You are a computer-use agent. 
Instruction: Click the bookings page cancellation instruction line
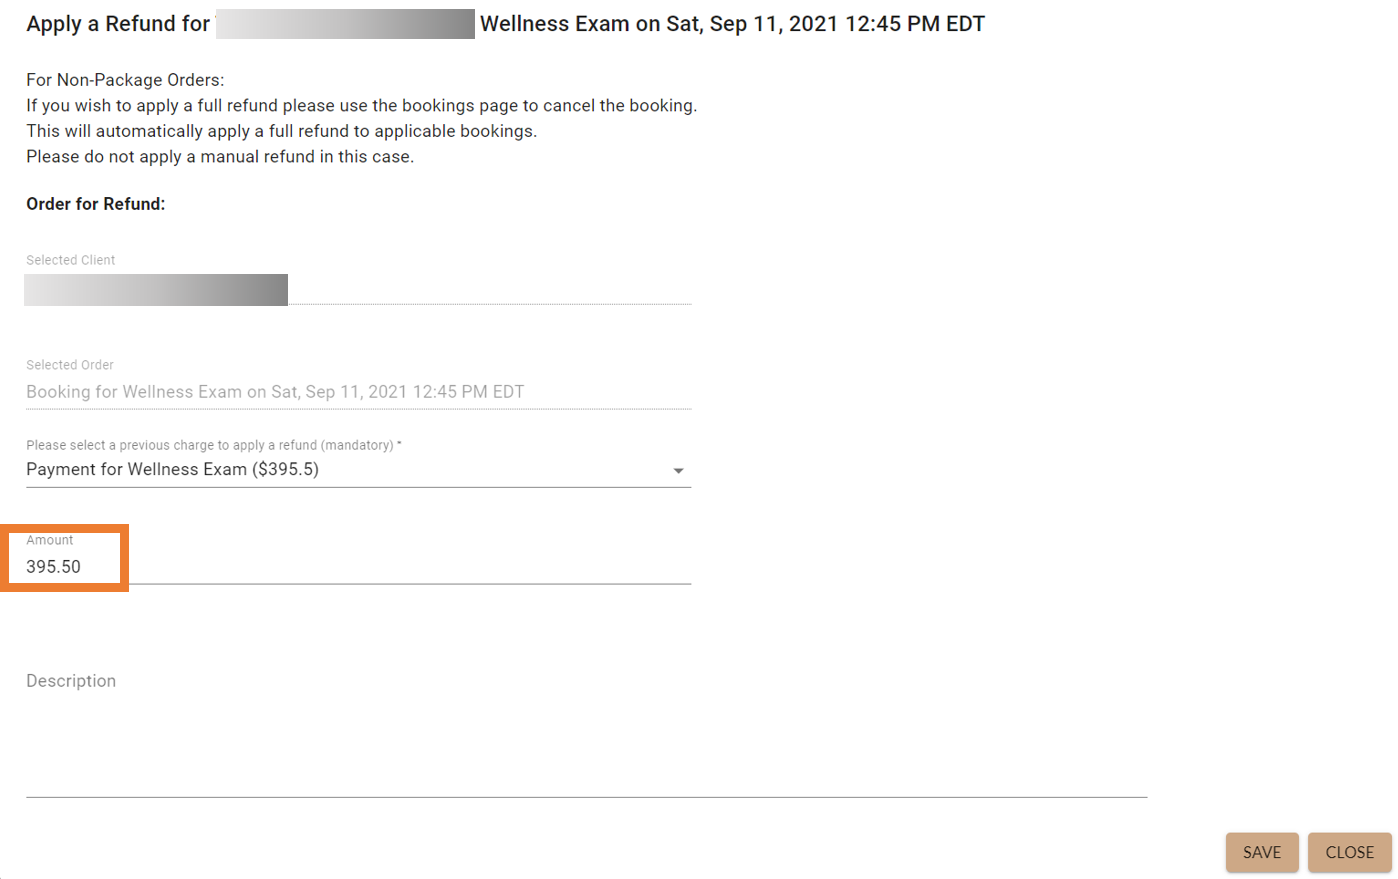tap(361, 106)
